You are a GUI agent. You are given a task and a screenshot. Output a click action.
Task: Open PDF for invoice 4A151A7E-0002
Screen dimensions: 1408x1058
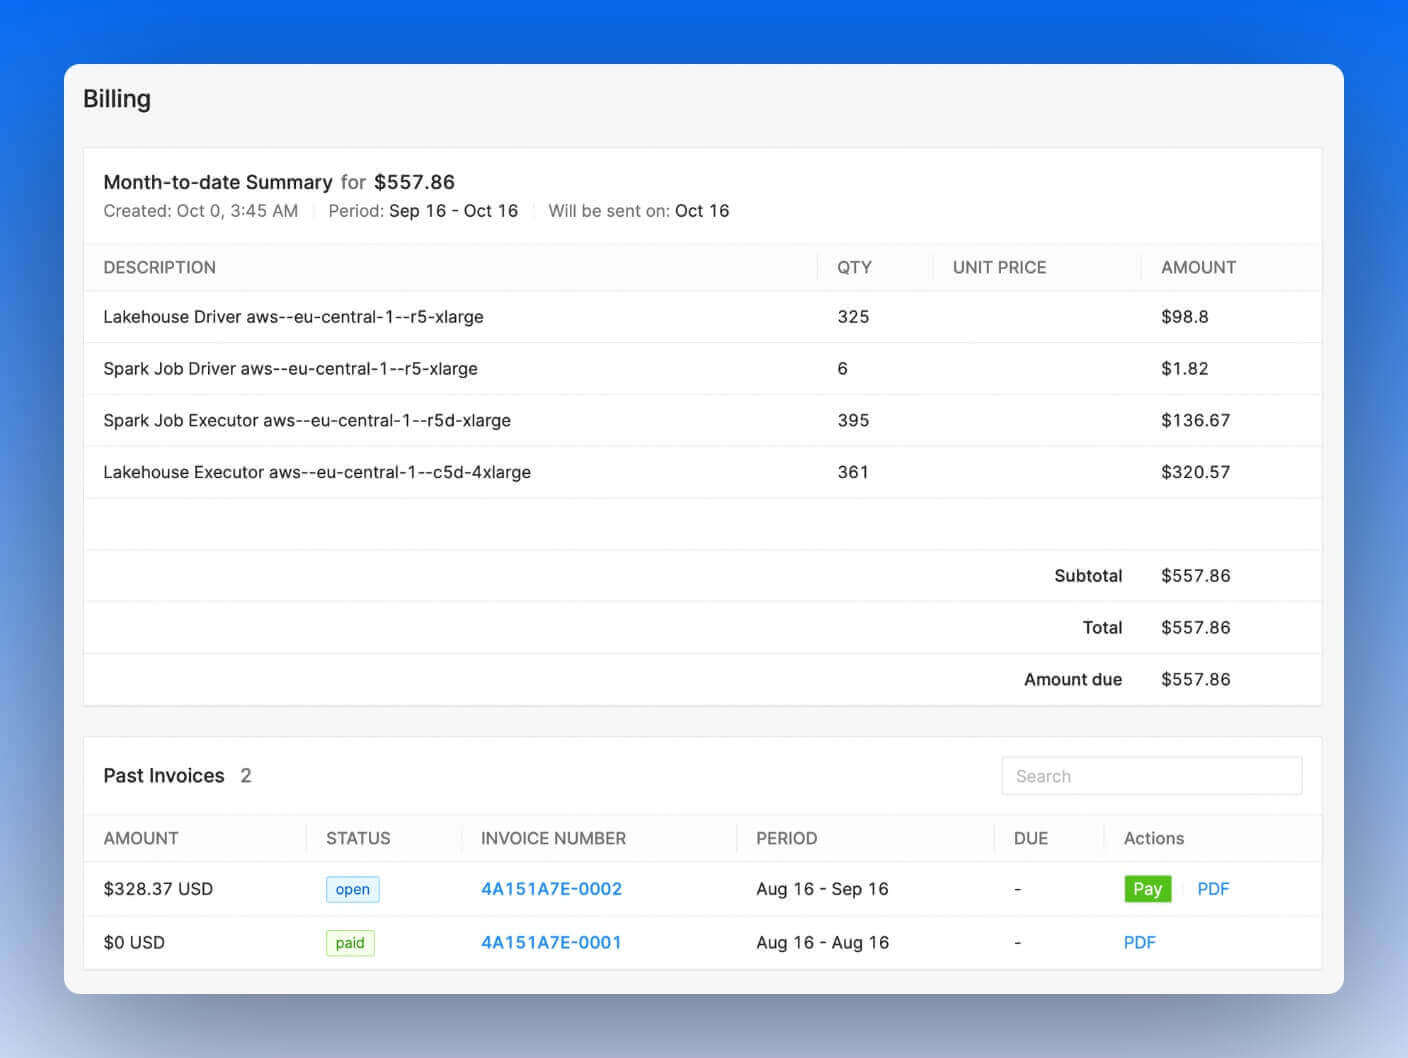[x=1213, y=889]
